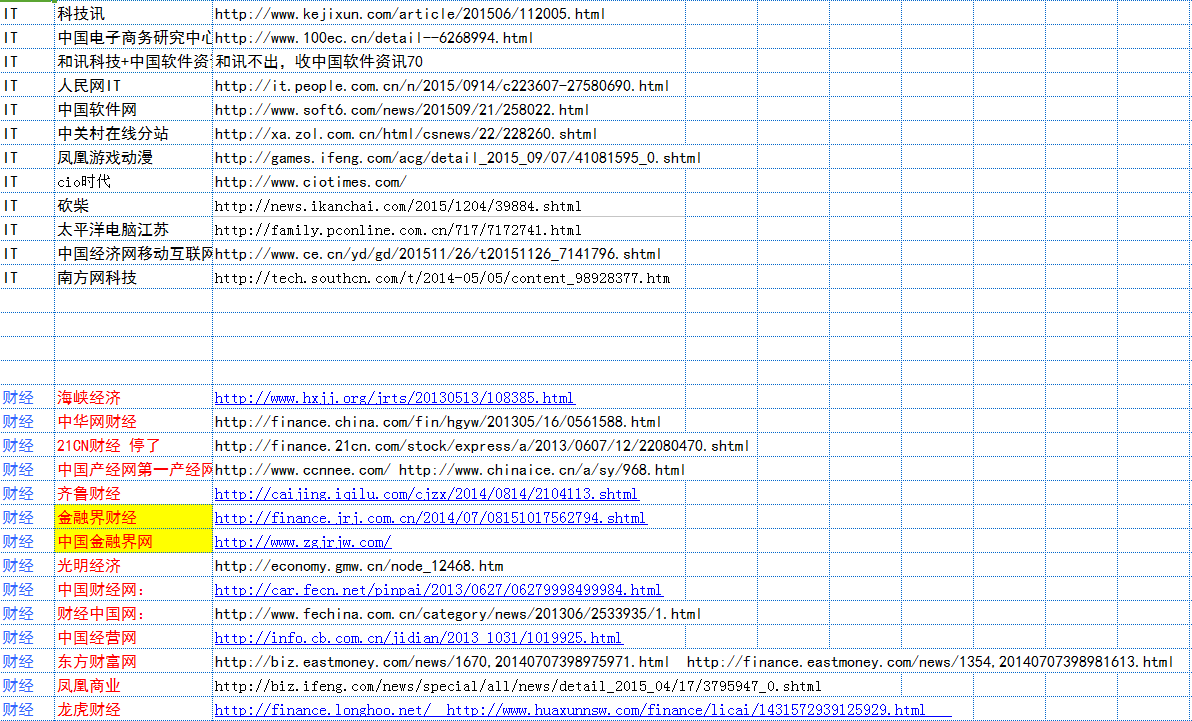Viewport: 1192px width, 721px height.
Task: Click the 太平洋电脑江苏 cell
Action: (134, 230)
